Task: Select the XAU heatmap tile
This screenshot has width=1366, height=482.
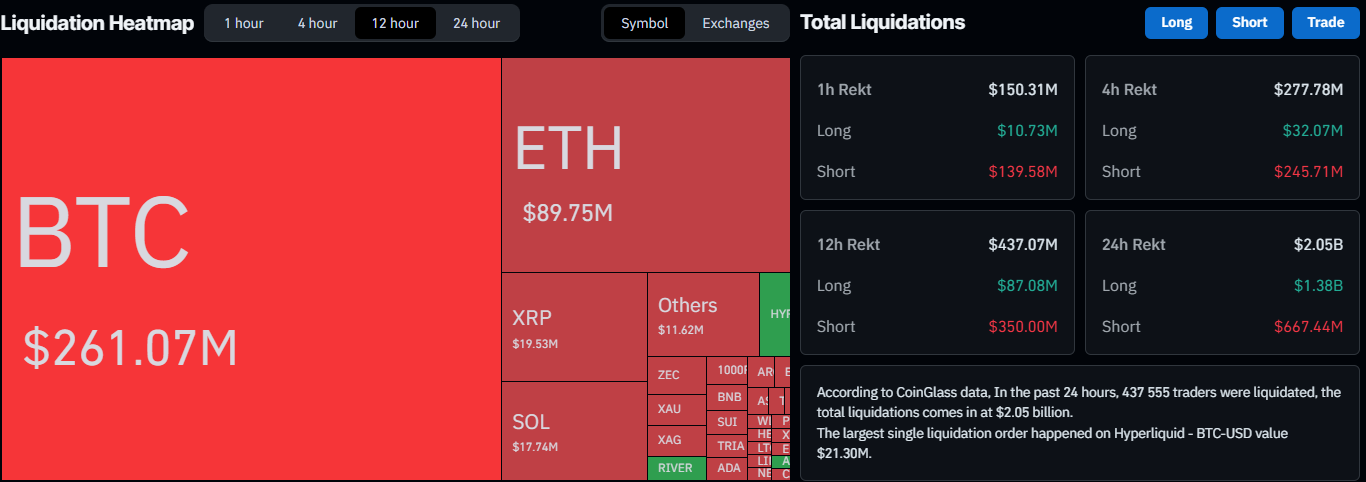Action: coord(676,408)
